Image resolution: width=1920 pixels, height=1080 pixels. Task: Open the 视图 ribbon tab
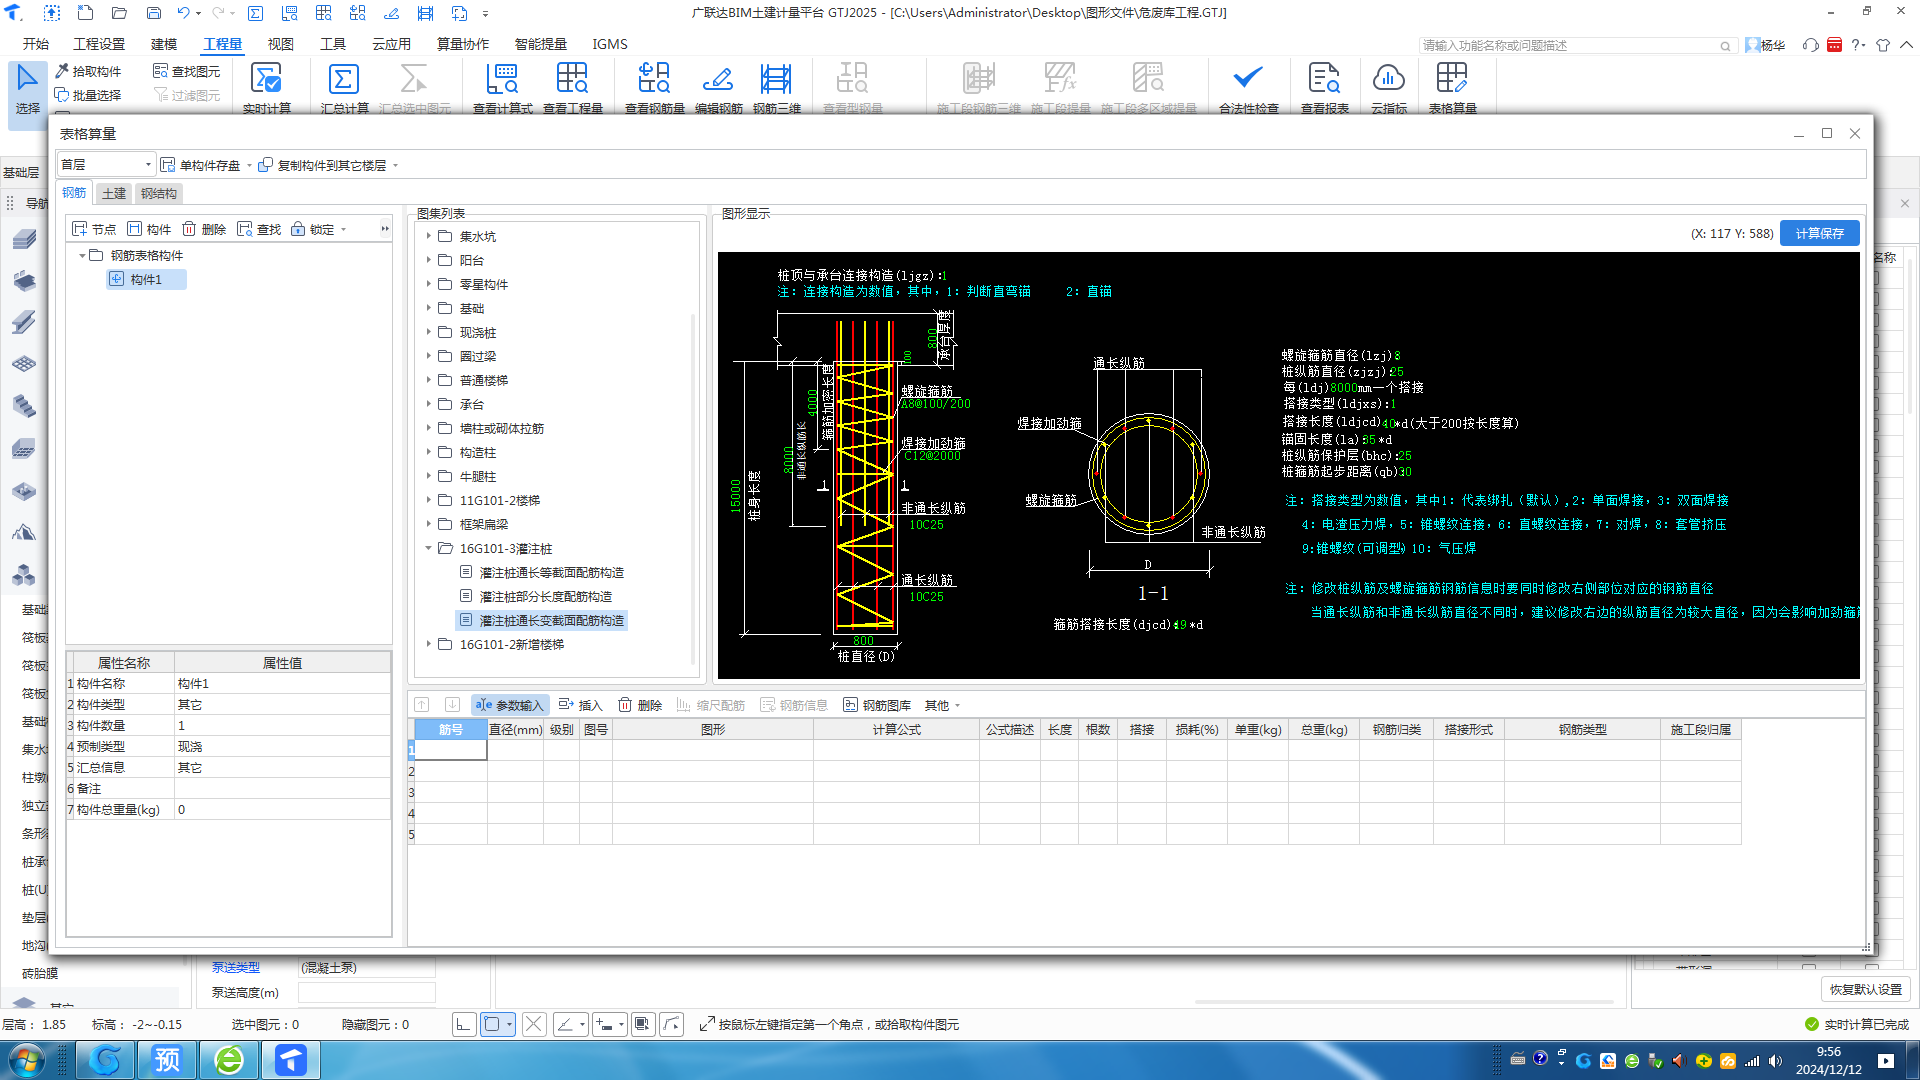coord(280,44)
